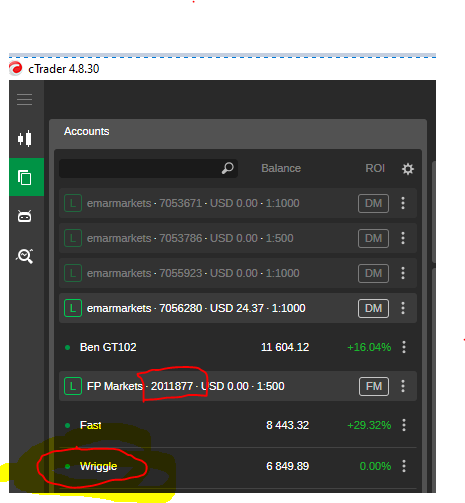The width and height of the screenshot is (465, 503).
Task: Sort by the Balance column header
Action: point(281,168)
